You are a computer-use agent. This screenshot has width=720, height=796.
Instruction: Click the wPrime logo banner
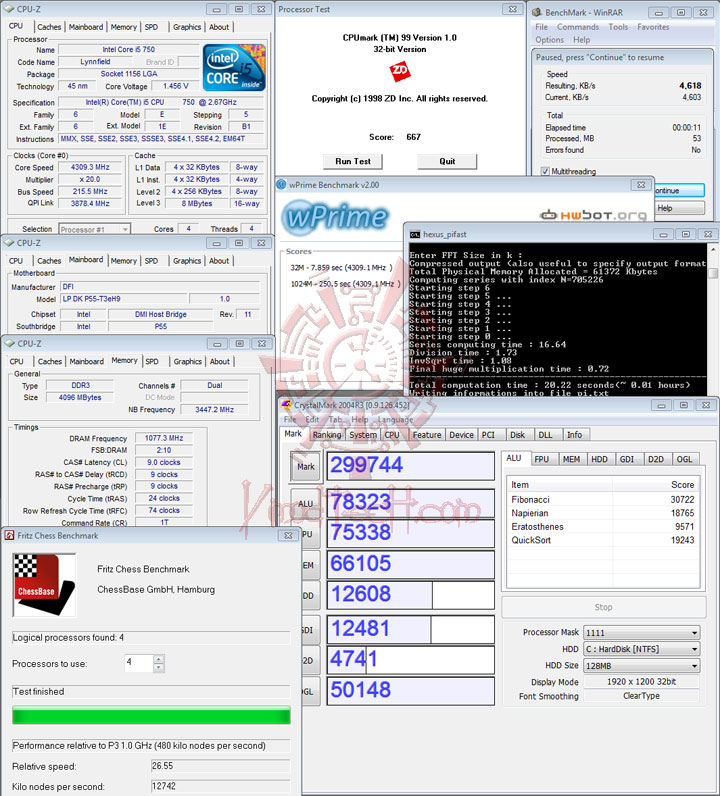(x=336, y=217)
